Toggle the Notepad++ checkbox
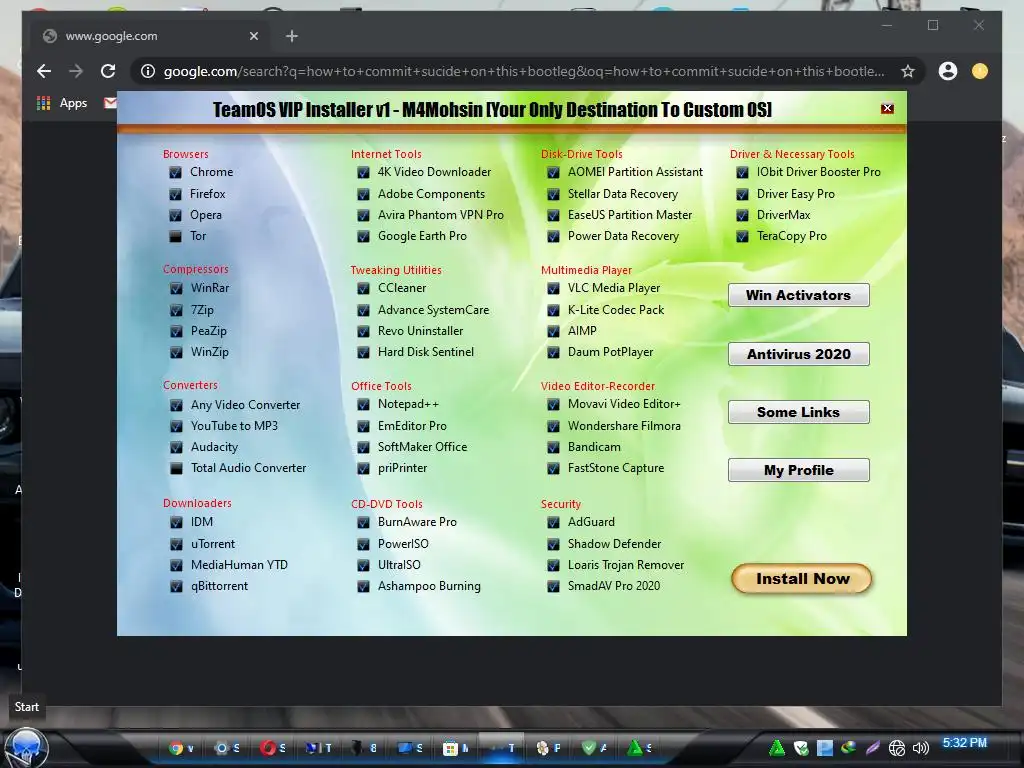The height and width of the screenshot is (768, 1024). [363, 405]
